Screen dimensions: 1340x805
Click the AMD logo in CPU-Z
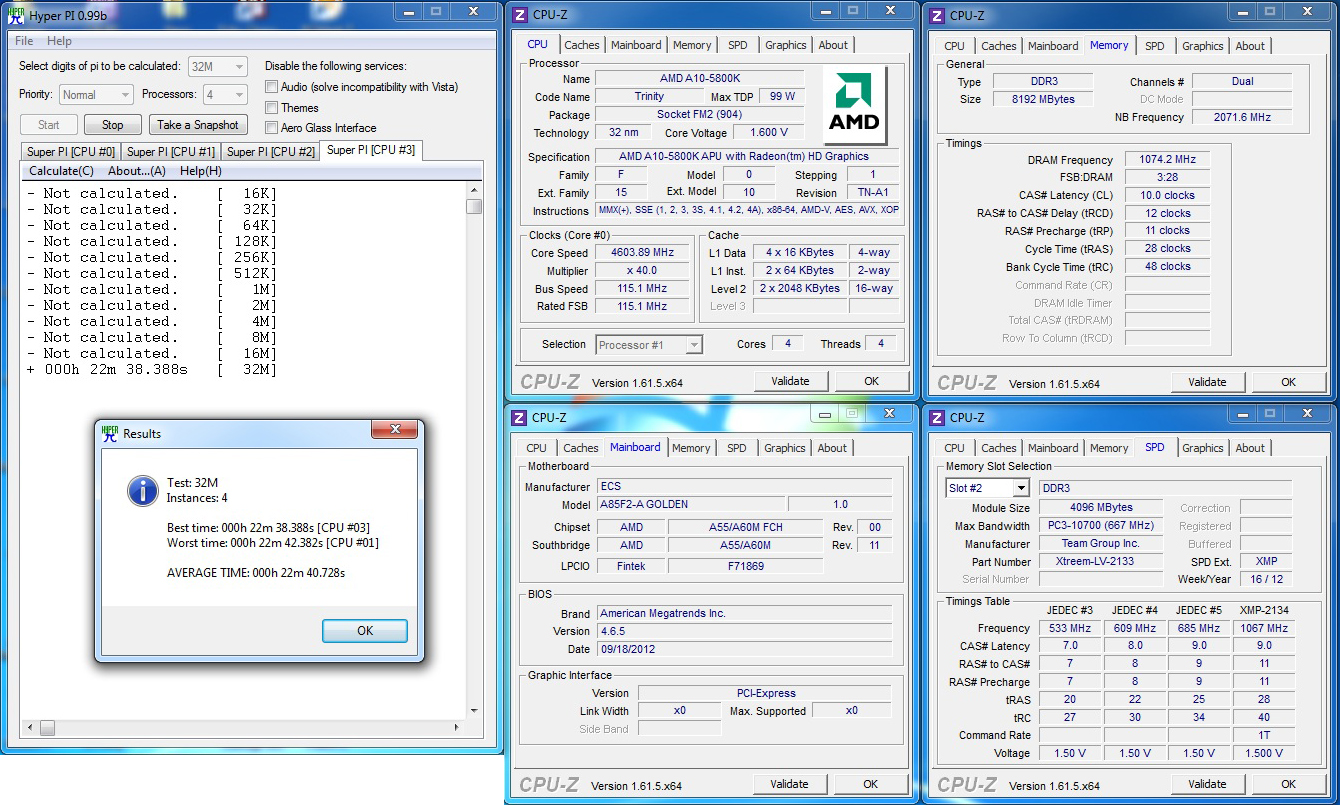click(854, 104)
